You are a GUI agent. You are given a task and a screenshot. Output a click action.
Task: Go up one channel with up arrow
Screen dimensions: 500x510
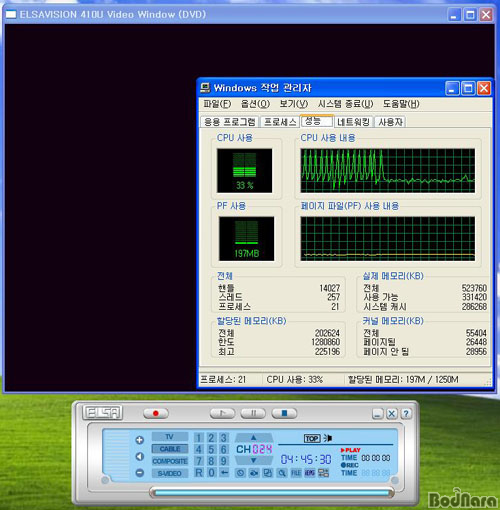(254, 438)
